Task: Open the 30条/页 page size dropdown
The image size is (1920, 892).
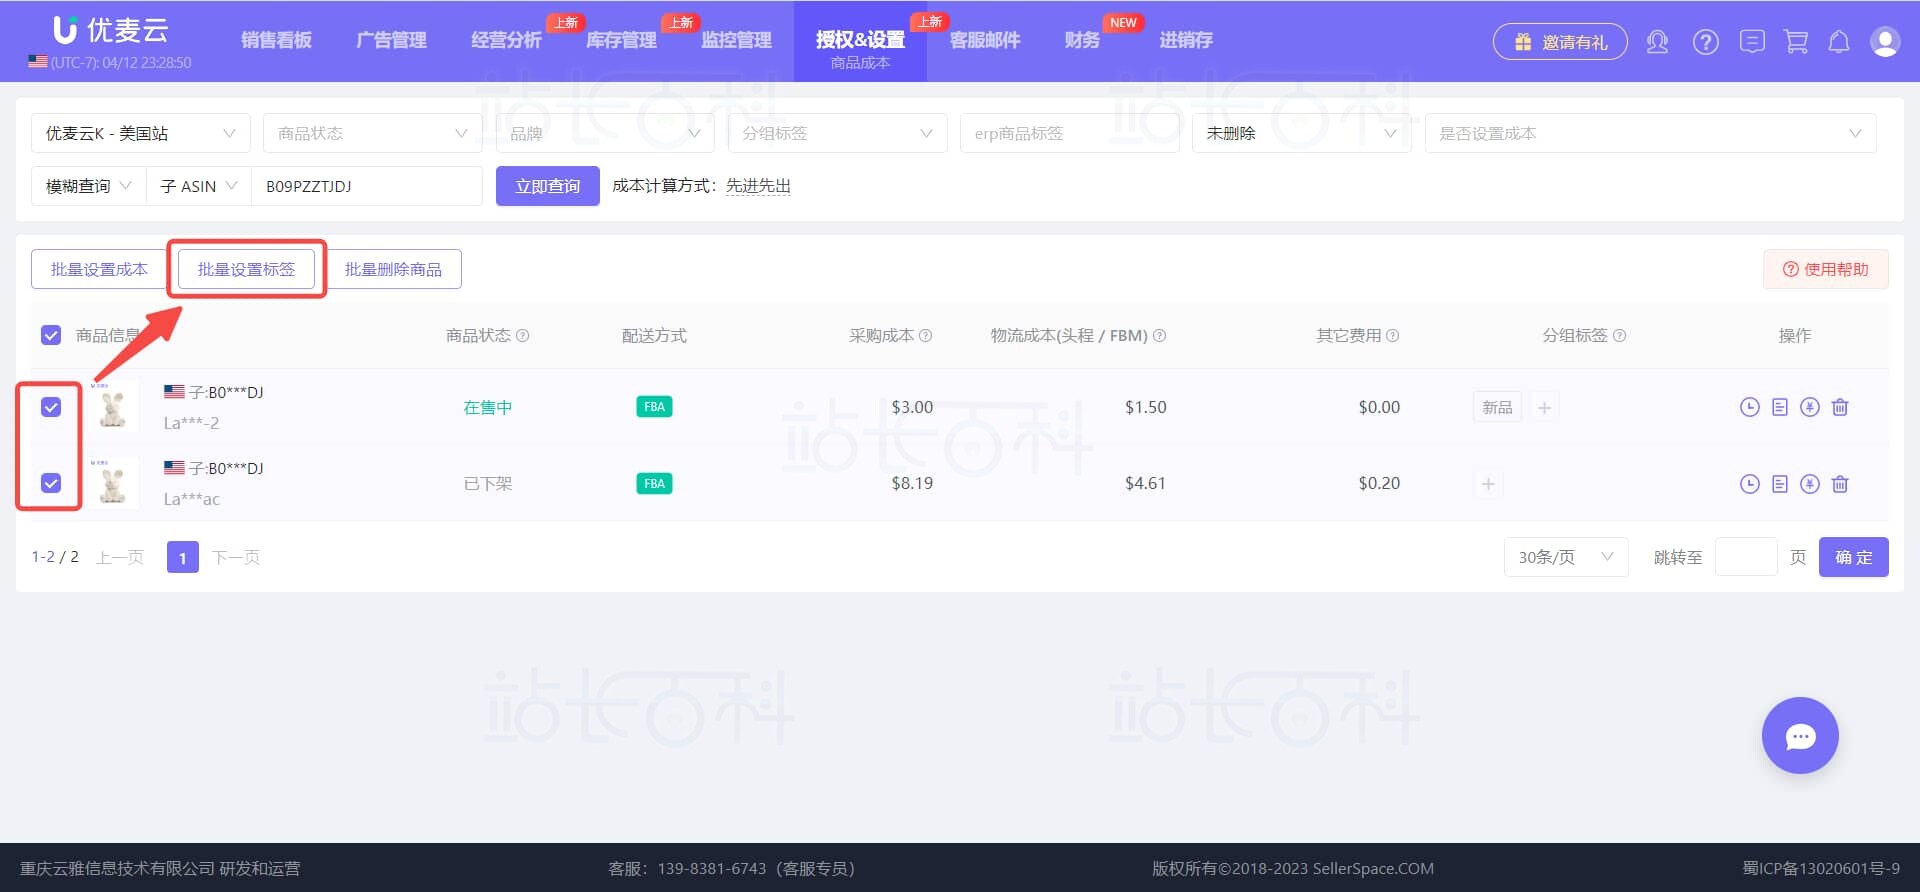Action: pyautogui.click(x=1566, y=557)
